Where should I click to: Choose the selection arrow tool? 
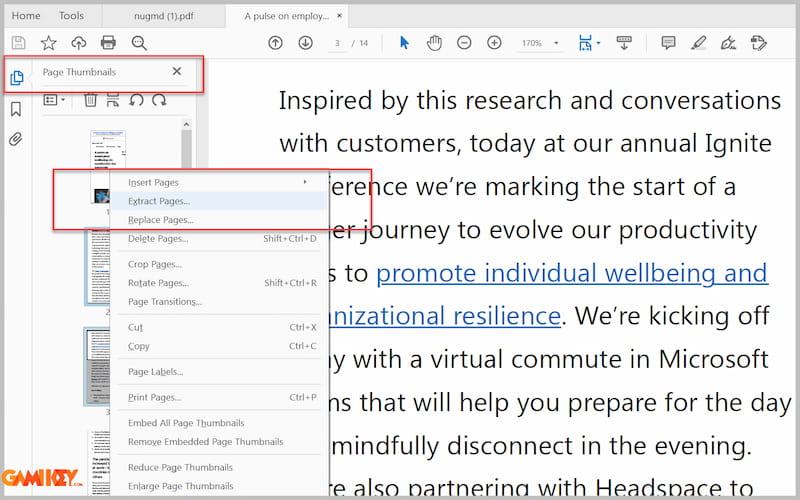[x=404, y=43]
